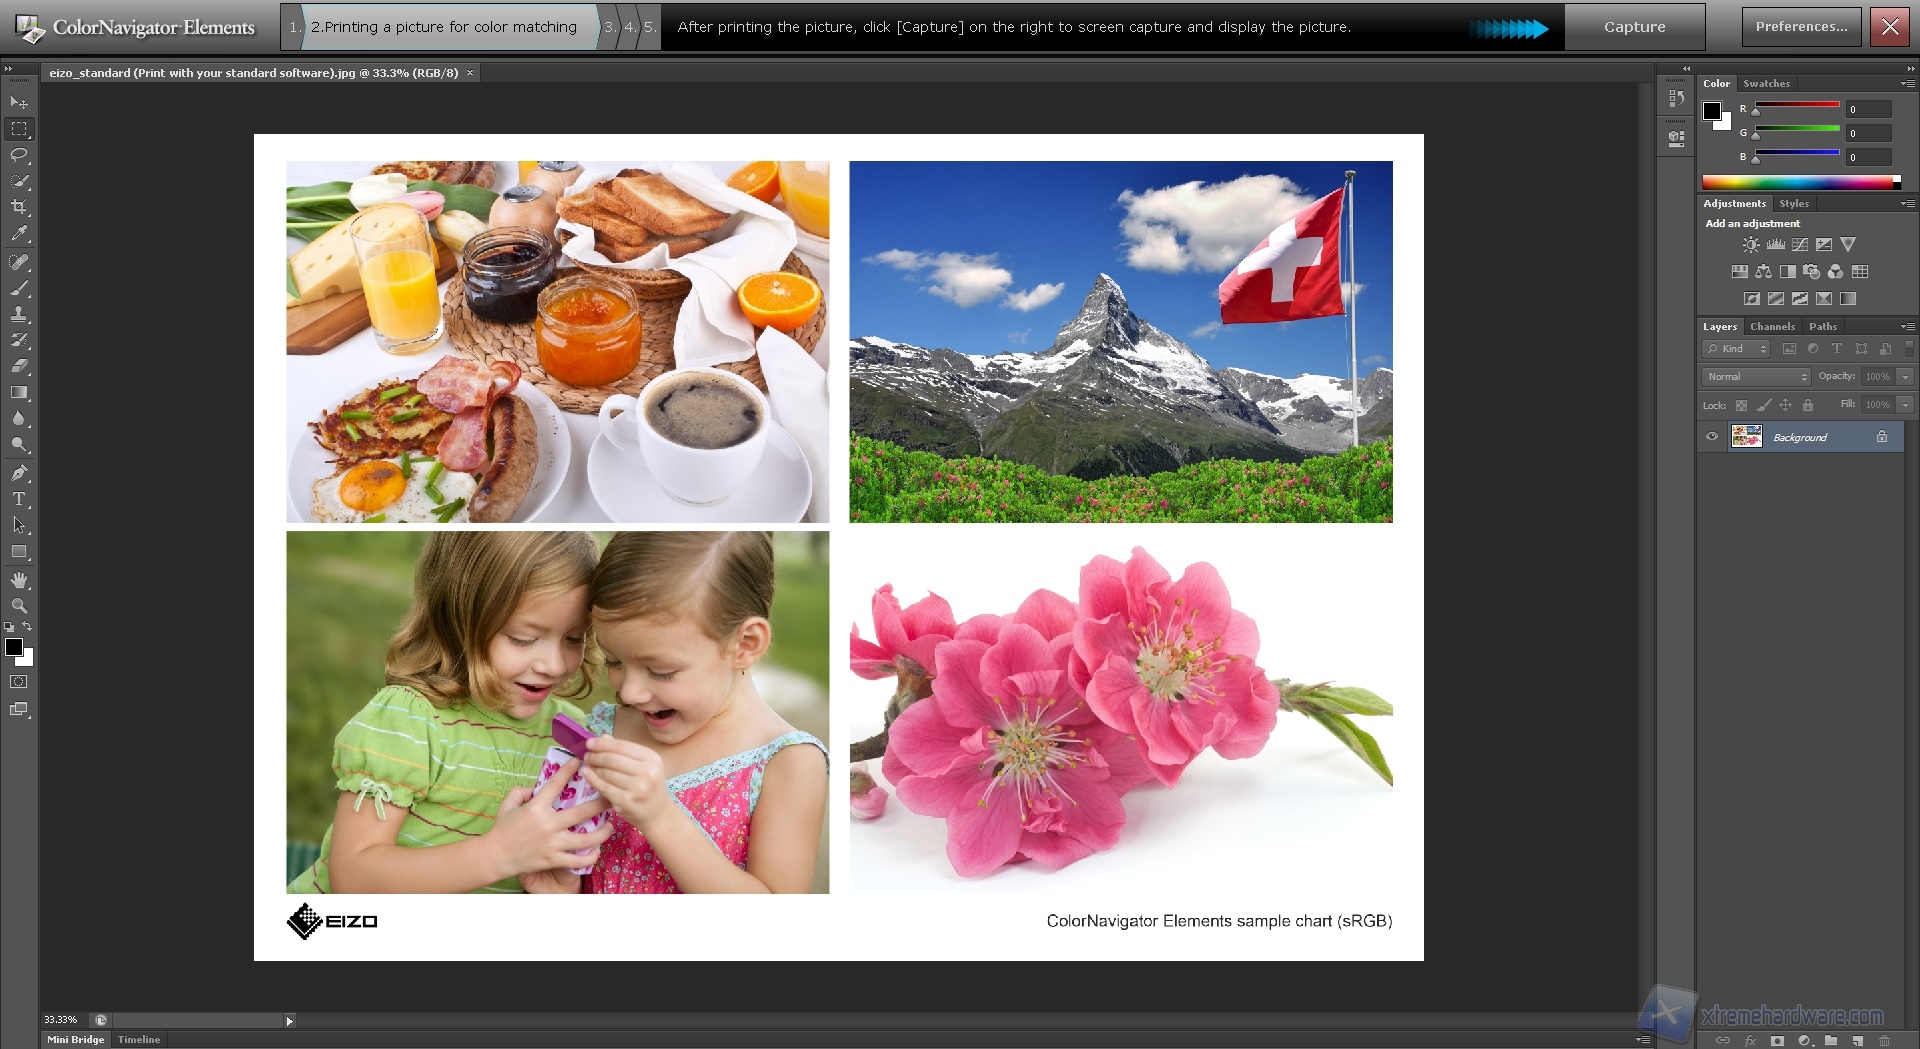Create a new layer
Screen dimensions: 1920x1049
(x=1860, y=1040)
